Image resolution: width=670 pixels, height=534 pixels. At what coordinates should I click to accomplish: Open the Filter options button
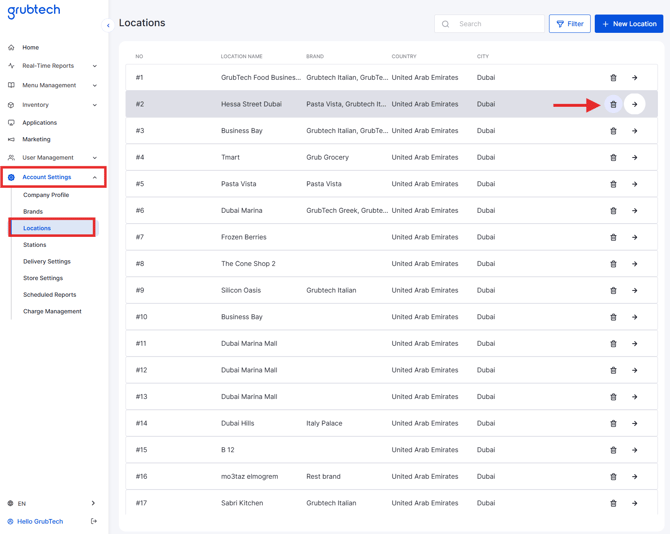click(569, 24)
